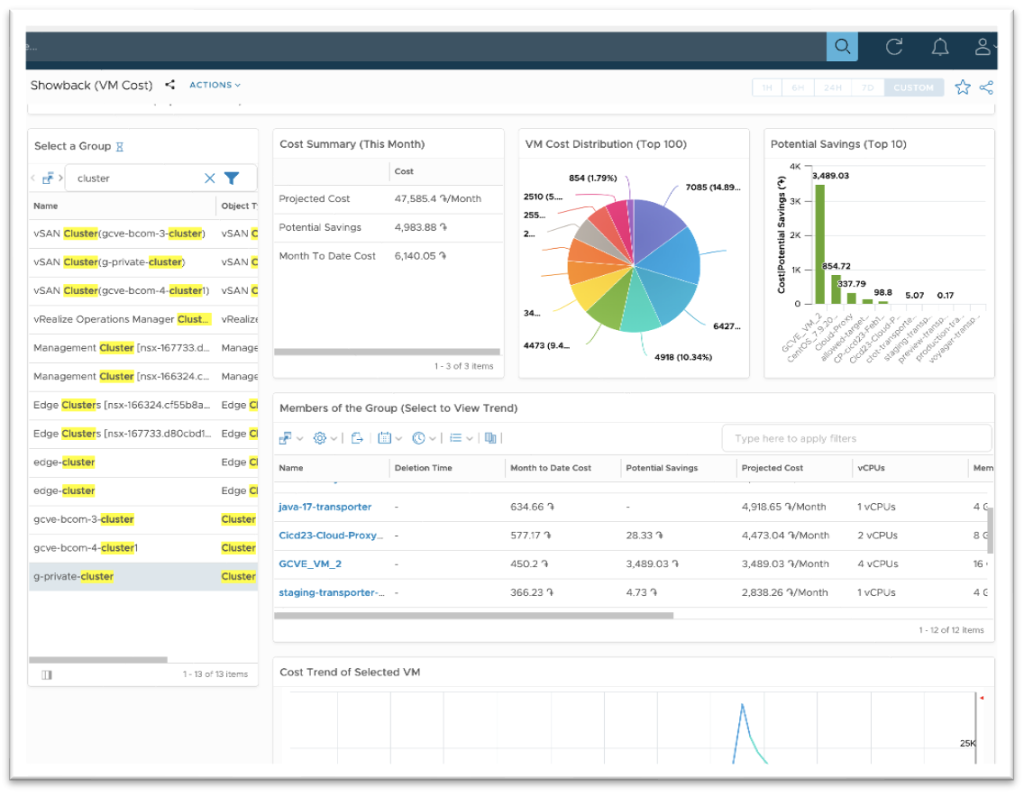The width and height of the screenshot is (1024, 797).
Task: Expand the user account menu
Action: (985, 47)
